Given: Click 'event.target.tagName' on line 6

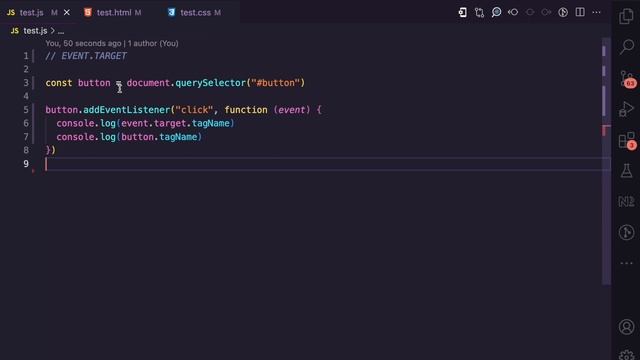Looking at the screenshot, I should (175, 123).
